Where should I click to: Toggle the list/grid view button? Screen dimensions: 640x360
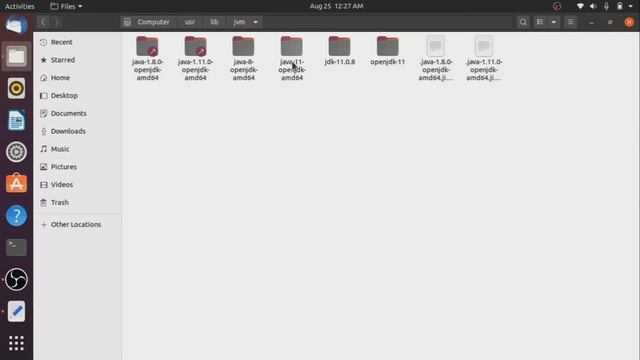coord(540,22)
